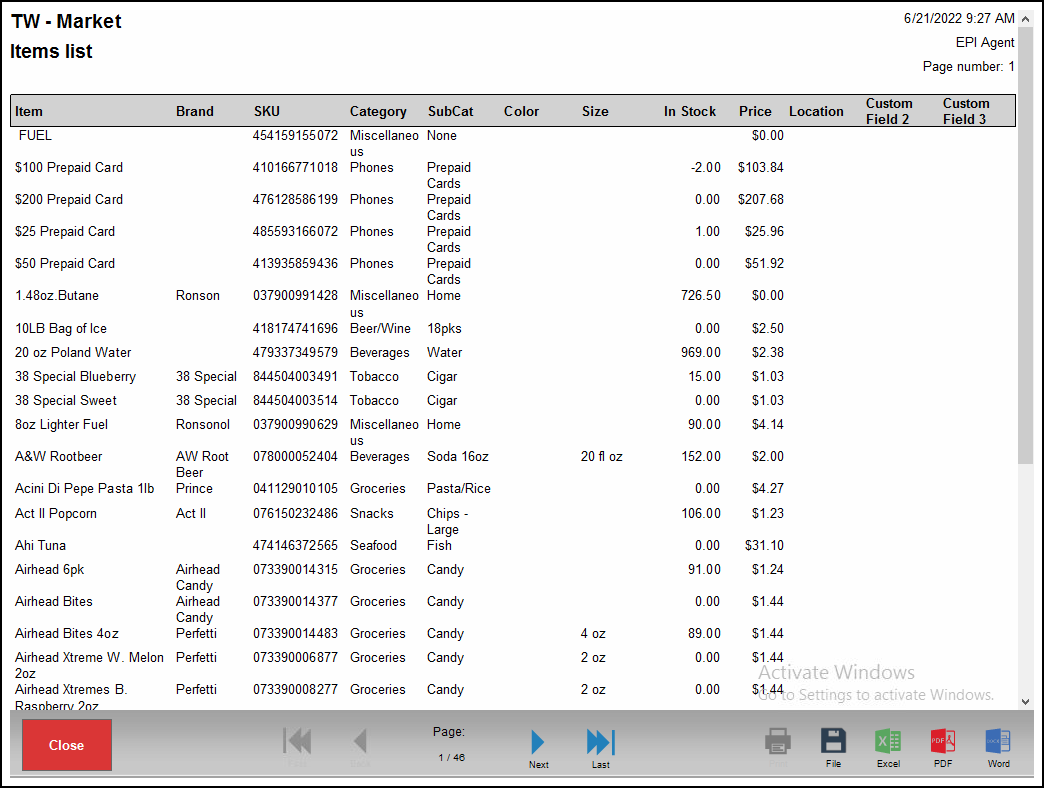Jump to the last report page
1044x788 pixels.
(601, 748)
